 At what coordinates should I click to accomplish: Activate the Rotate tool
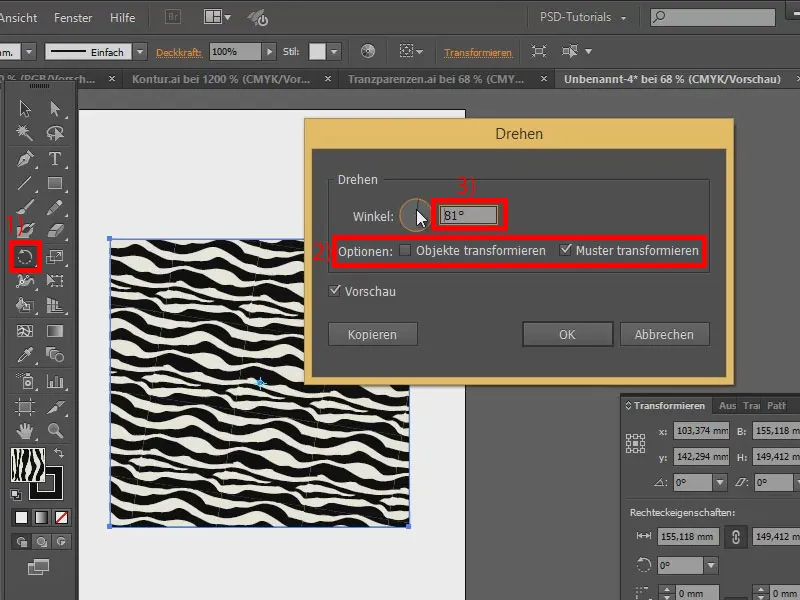[x=25, y=256]
